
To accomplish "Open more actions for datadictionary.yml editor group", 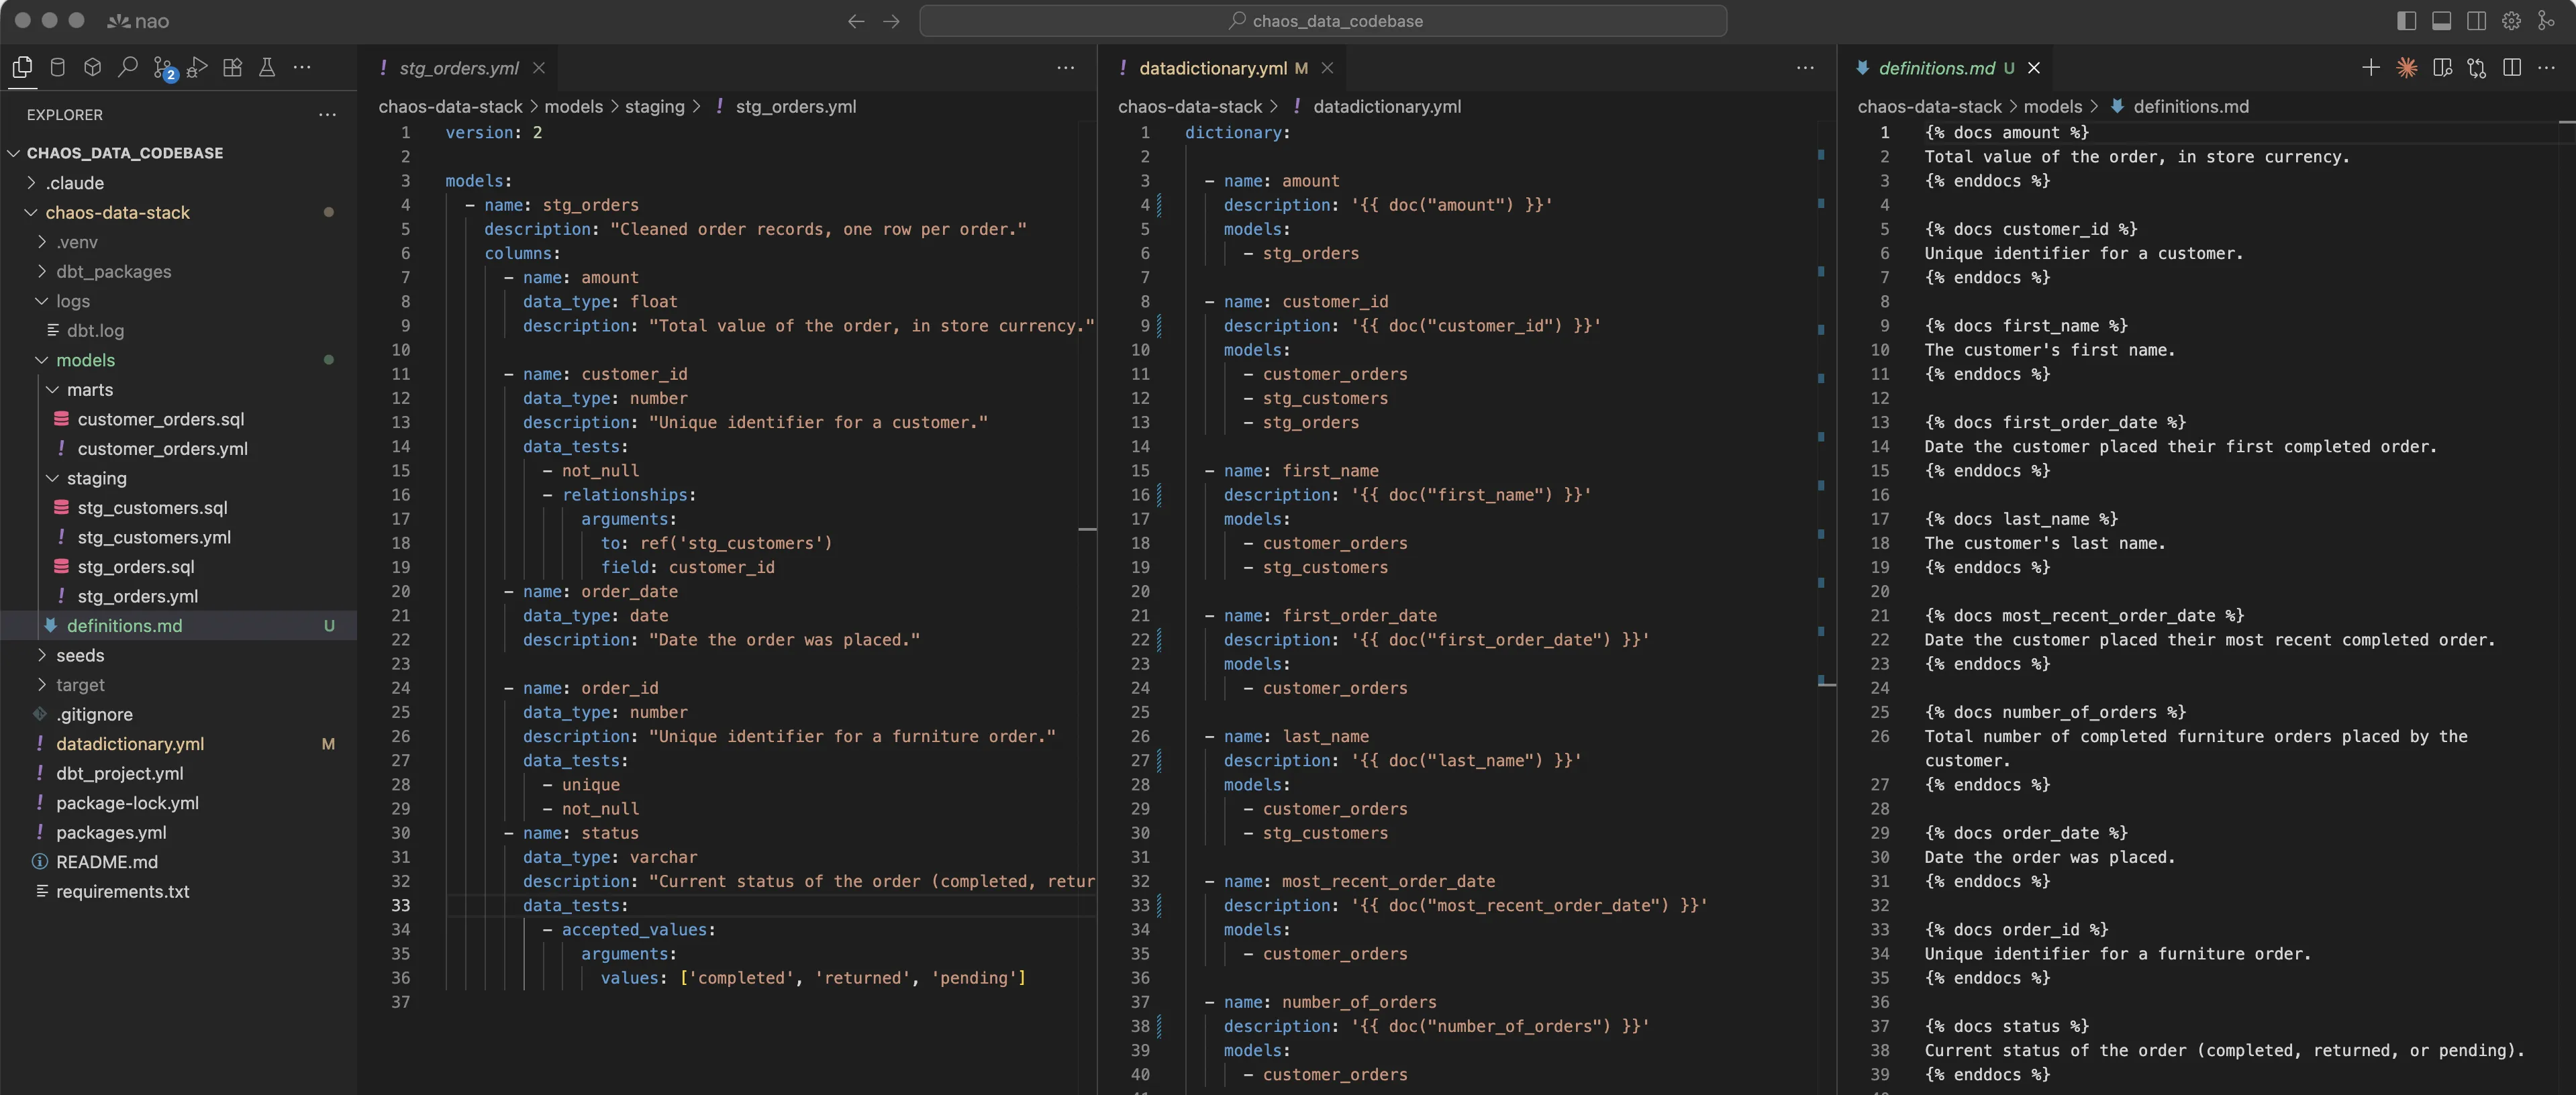I will tap(1805, 67).
